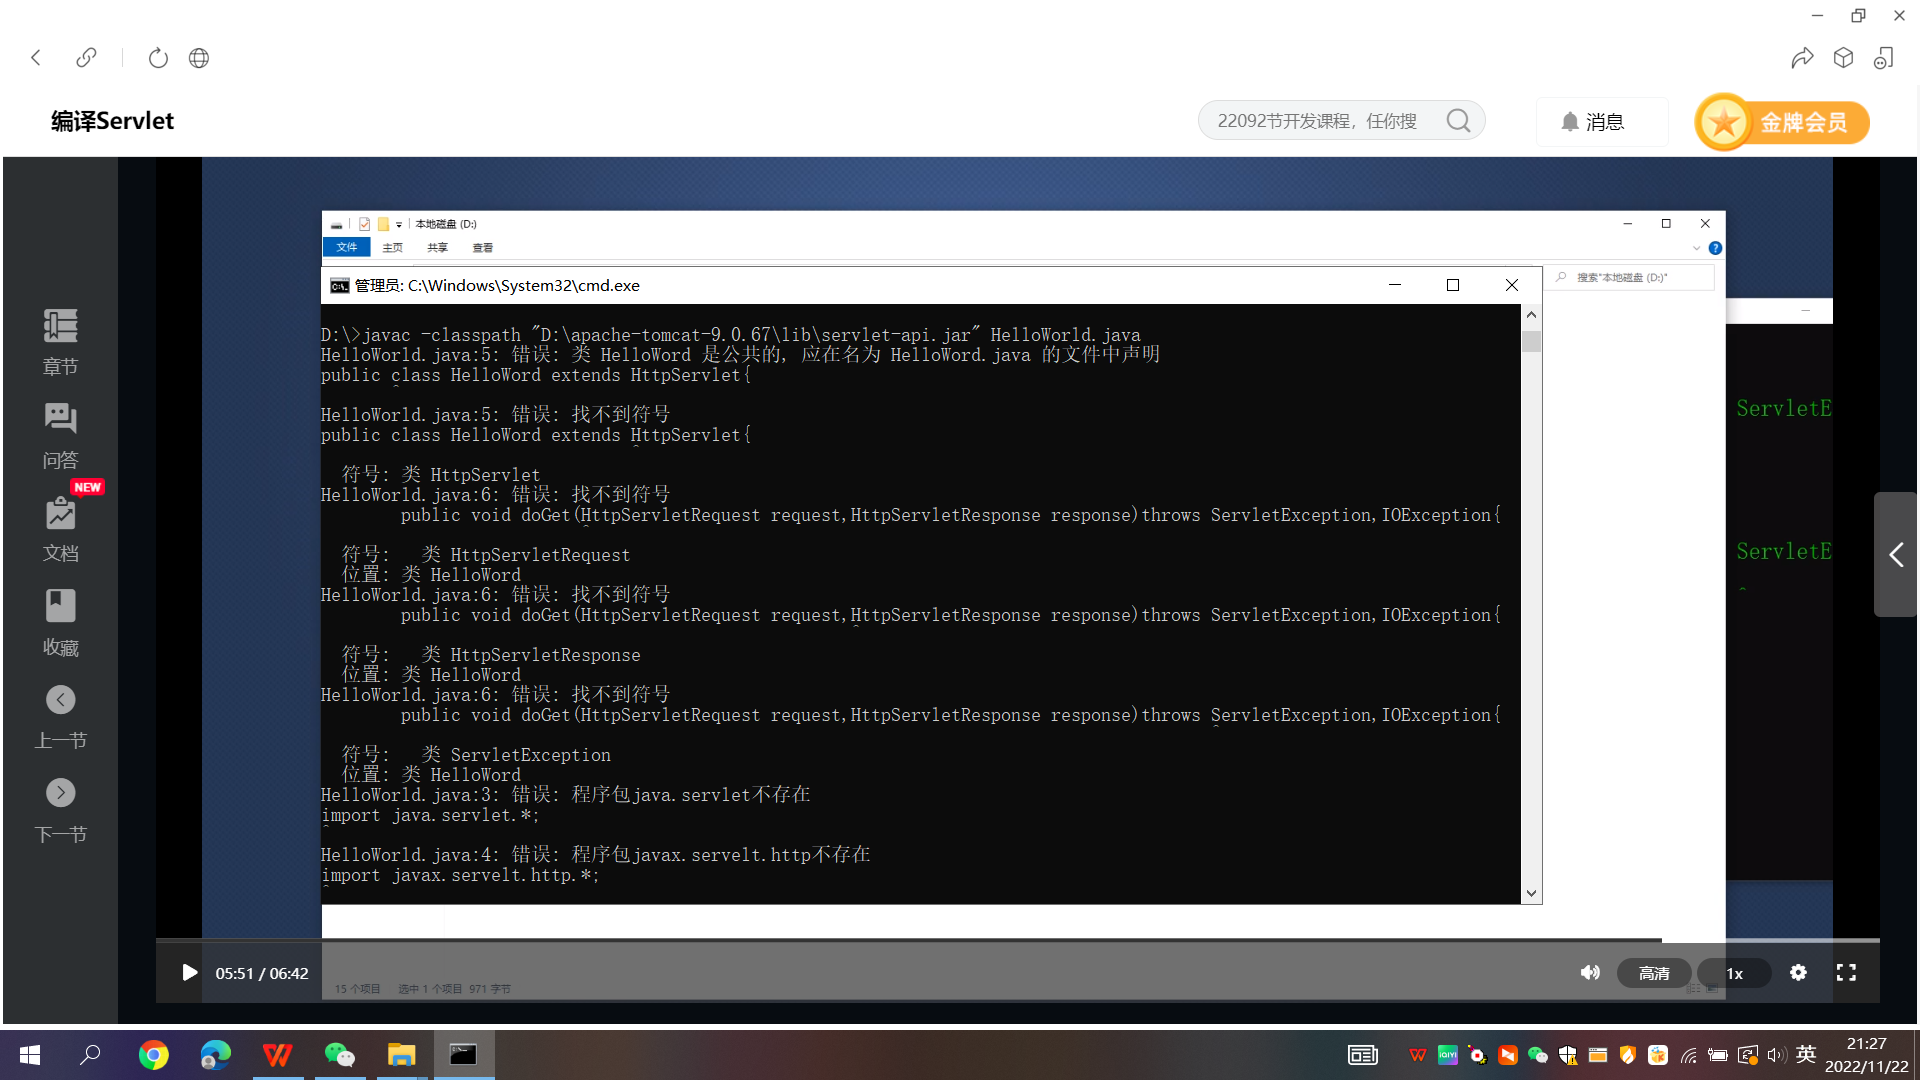The width and height of the screenshot is (1920, 1080).
Task: Go to next lesson 下一节
Action: pyautogui.click(x=60, y=811)
